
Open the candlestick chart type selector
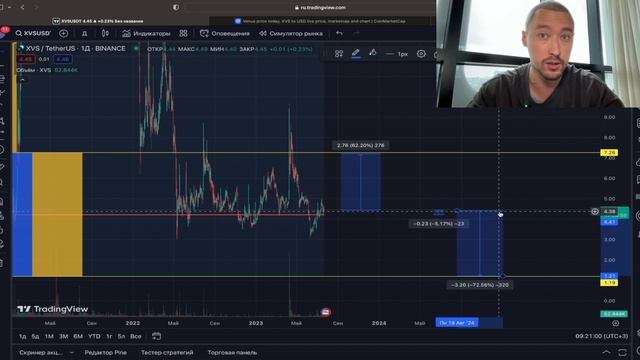point(105,33)
